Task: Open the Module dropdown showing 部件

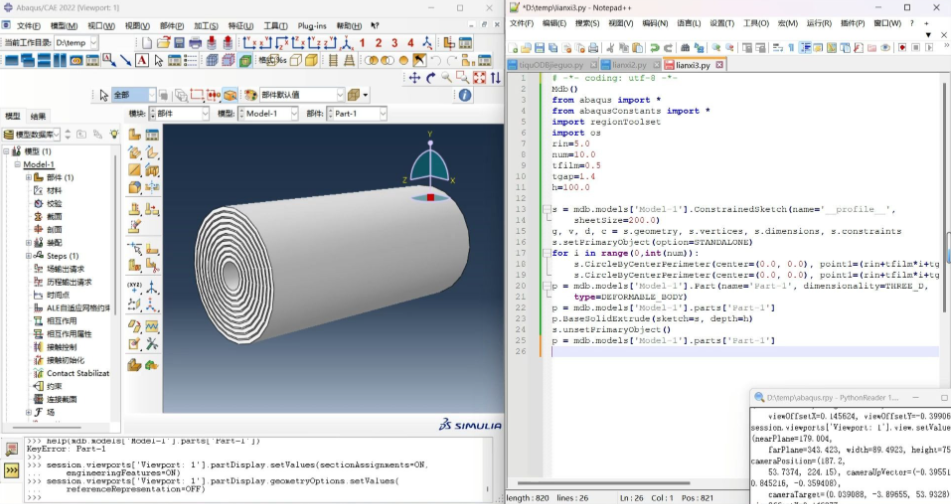Action: 205,113
